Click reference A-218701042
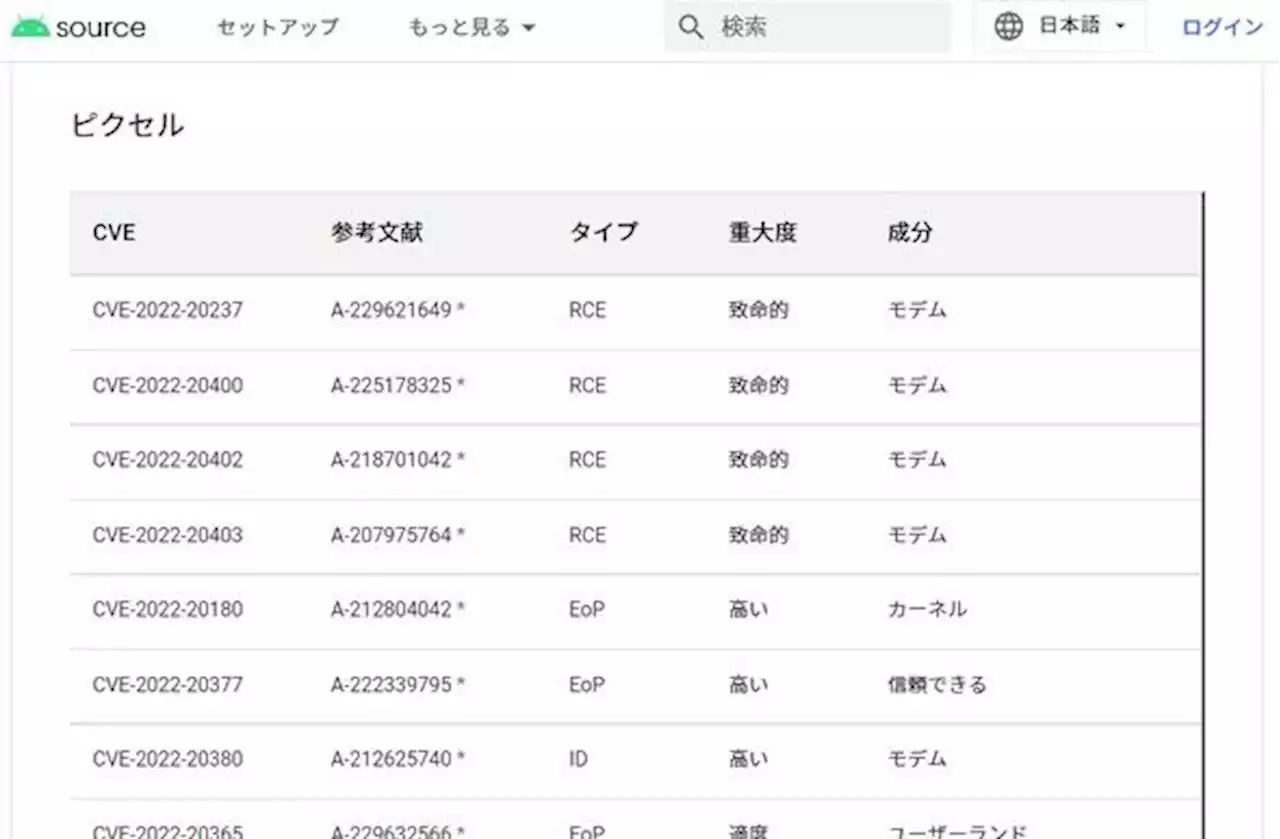Viewport: 1280px width, 839px height. (x=392, y=460)
